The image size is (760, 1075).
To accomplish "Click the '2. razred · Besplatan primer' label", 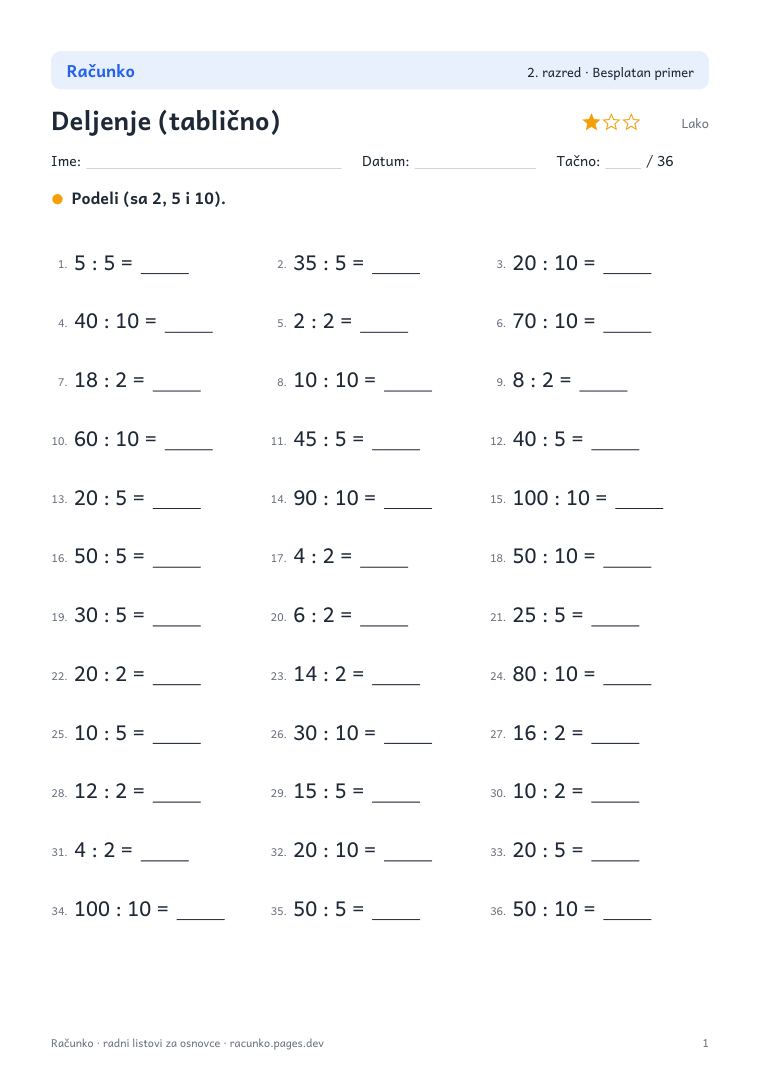I will 610,73.
